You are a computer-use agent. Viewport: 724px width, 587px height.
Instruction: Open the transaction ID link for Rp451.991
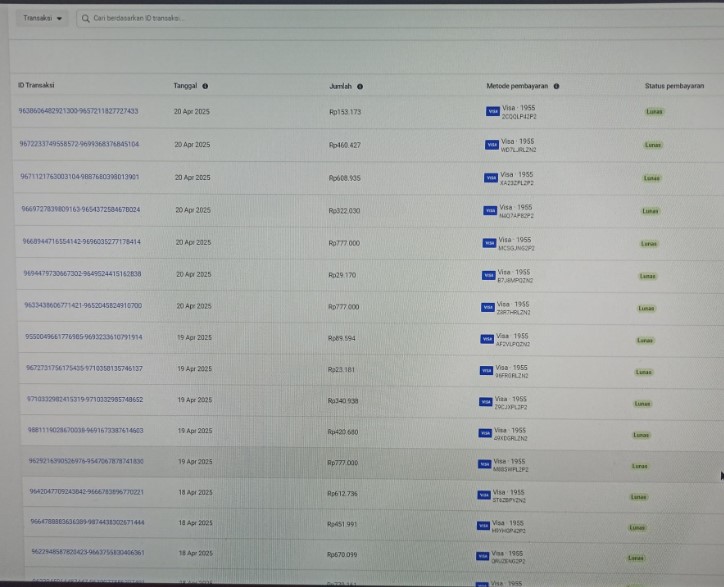click(x=87, y=522)
